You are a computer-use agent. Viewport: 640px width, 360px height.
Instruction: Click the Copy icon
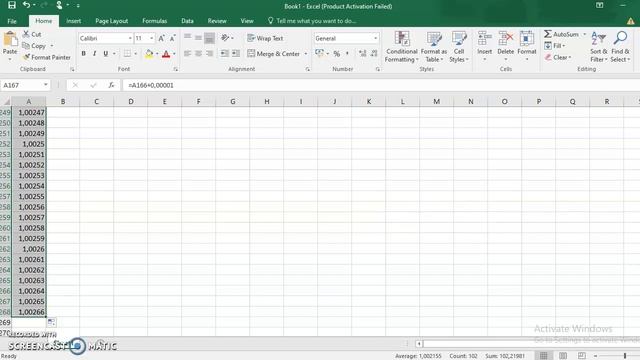click(x=26, y=46)
